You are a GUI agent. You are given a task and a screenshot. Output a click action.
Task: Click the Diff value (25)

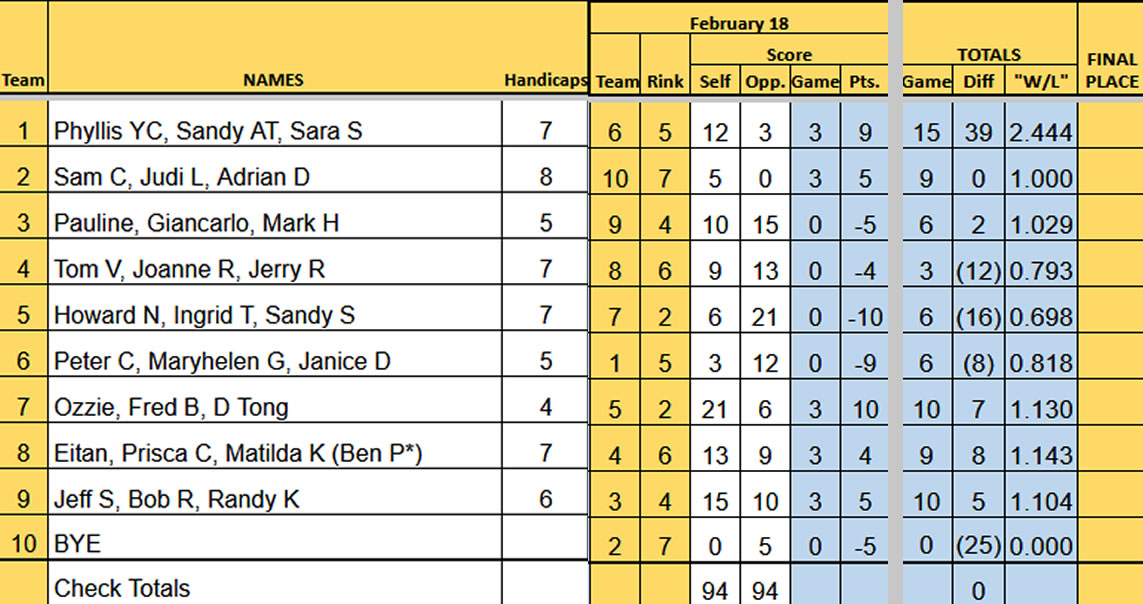point(979,546)
